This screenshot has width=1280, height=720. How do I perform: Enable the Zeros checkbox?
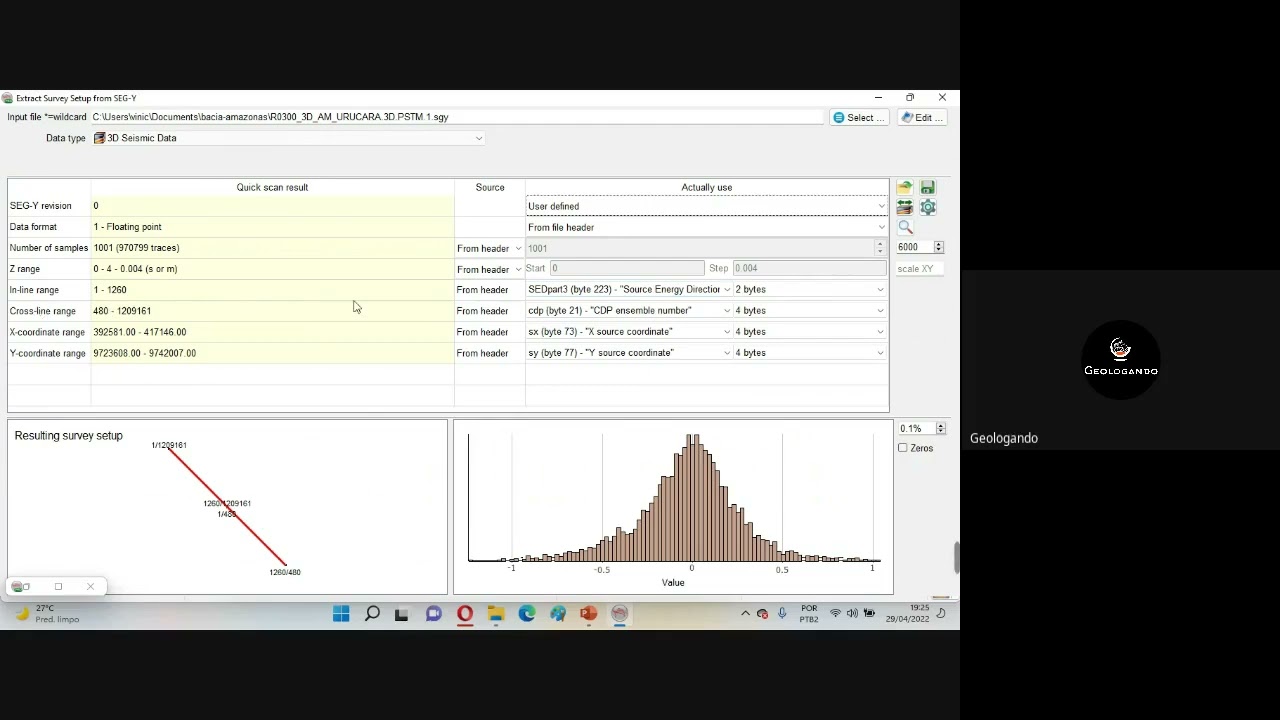tap(903, 448)
